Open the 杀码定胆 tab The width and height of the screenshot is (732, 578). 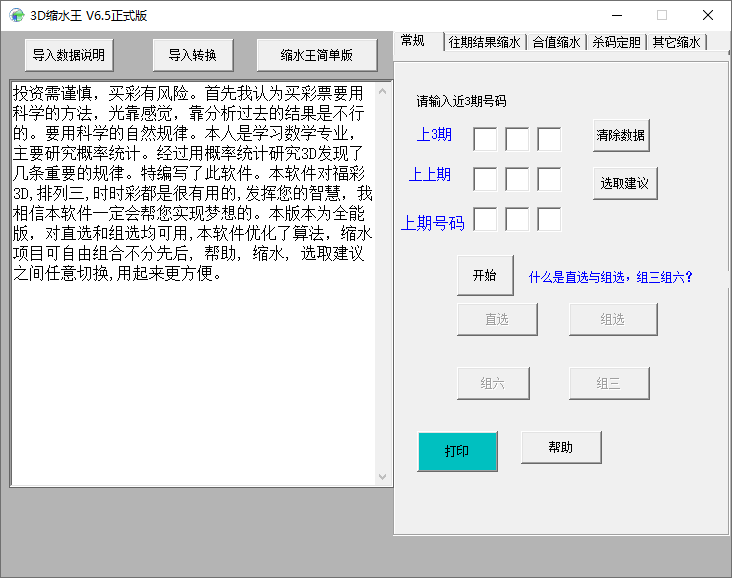tap(616, 42)
